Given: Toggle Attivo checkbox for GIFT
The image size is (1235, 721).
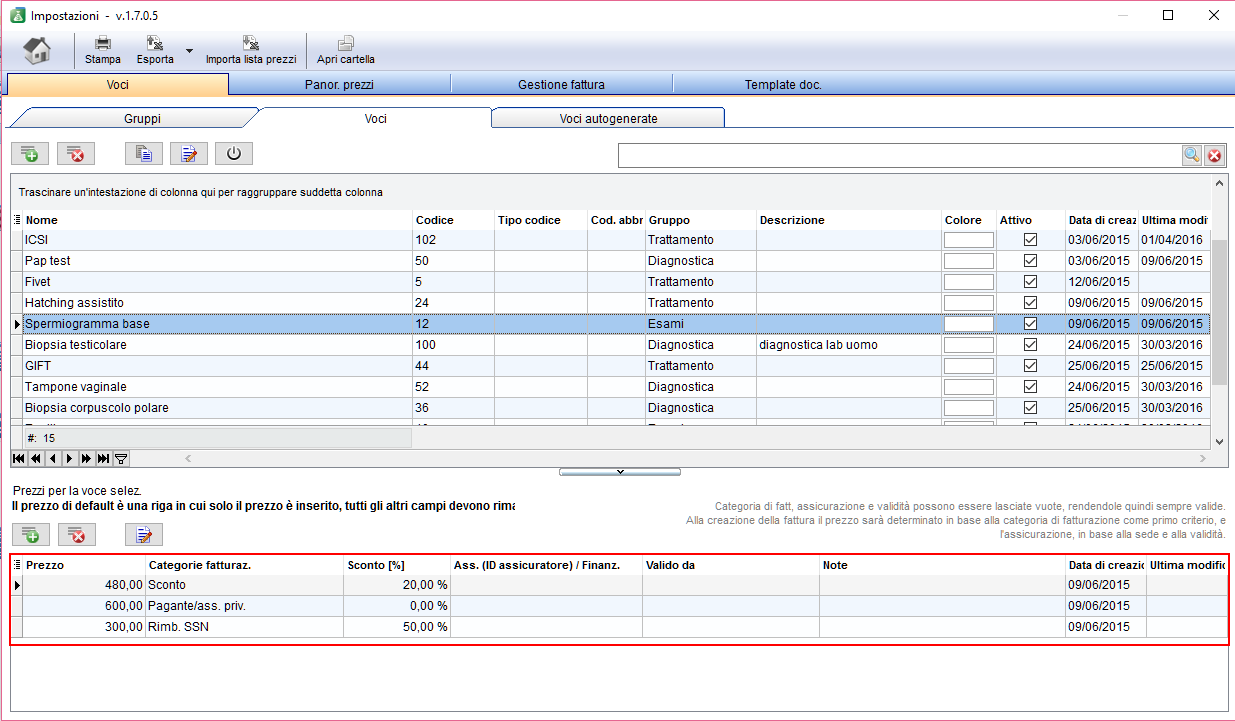Looking at the screenshot, I should [1030, 366].
